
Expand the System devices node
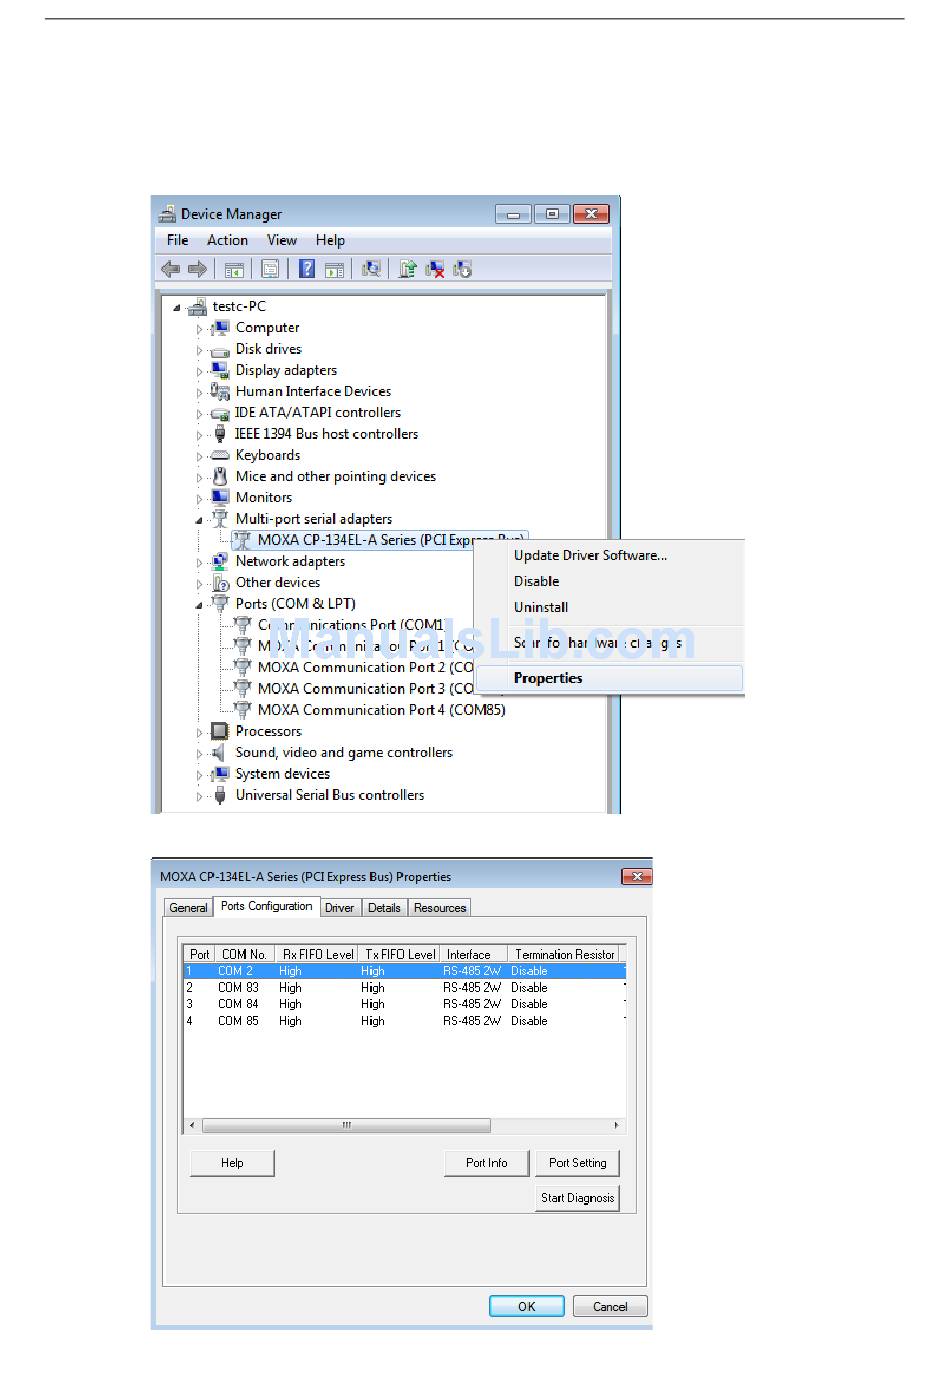pos(199,775)
